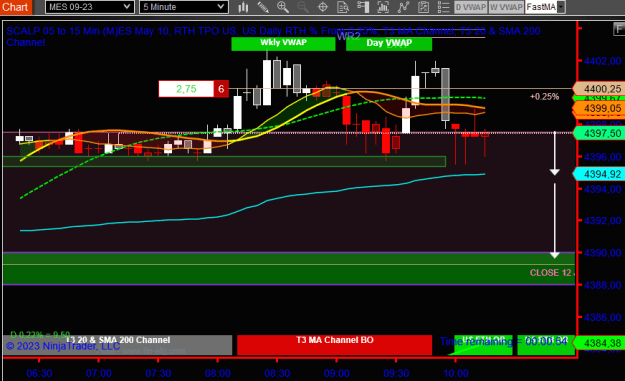
Task: Click the 4386,00 price axis label
Action: [602, 318]
